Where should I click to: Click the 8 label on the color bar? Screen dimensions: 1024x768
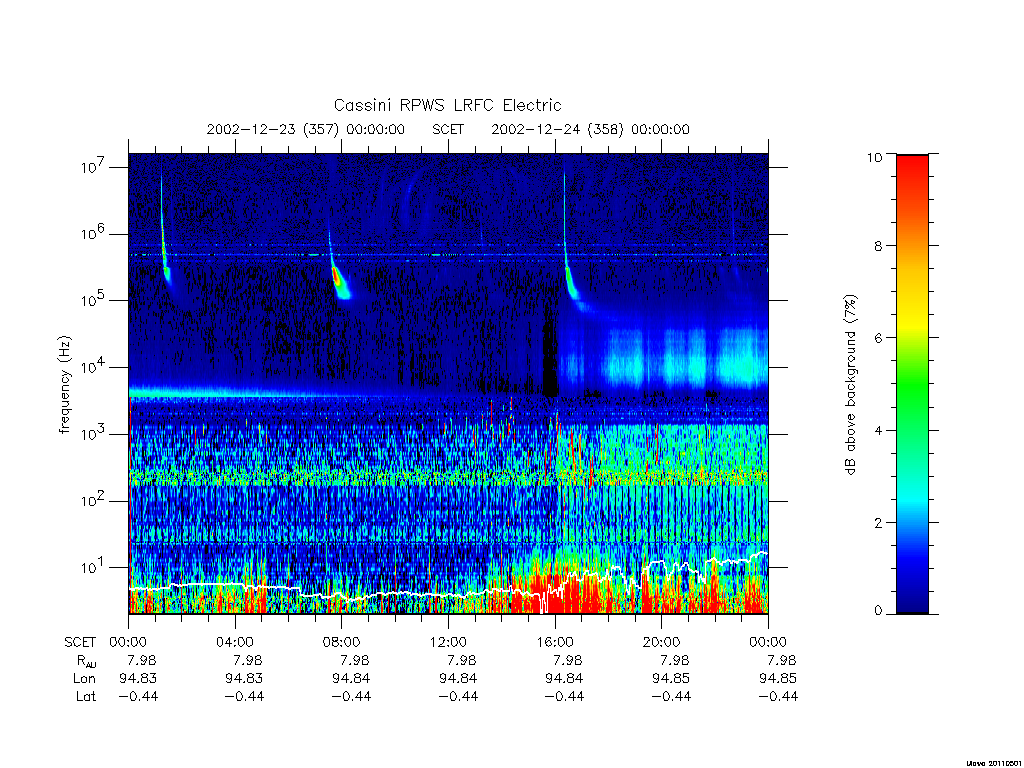(878, 246)
